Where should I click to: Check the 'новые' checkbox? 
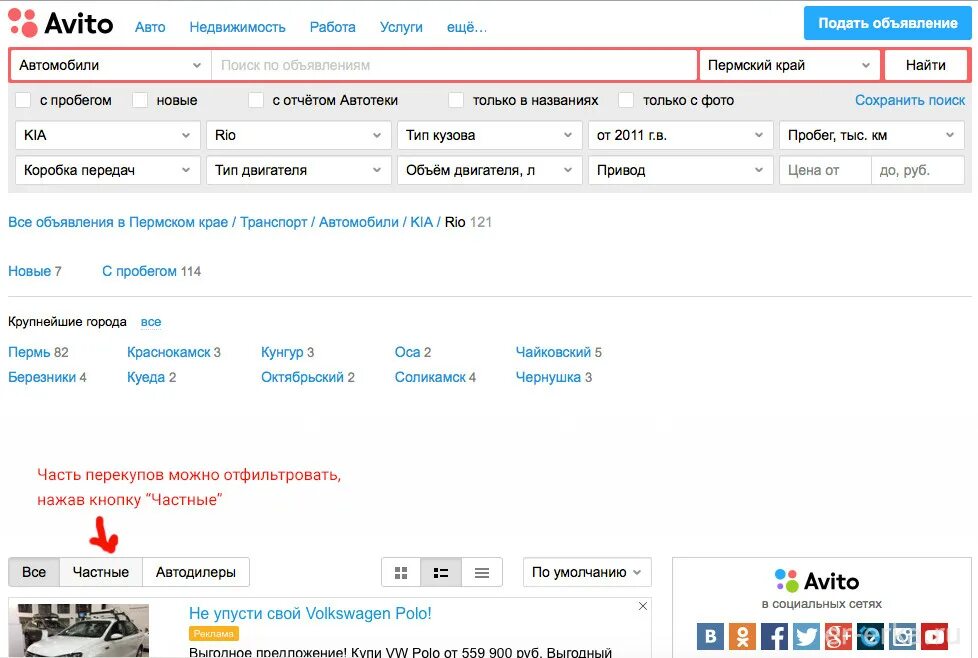coord(140,100)
